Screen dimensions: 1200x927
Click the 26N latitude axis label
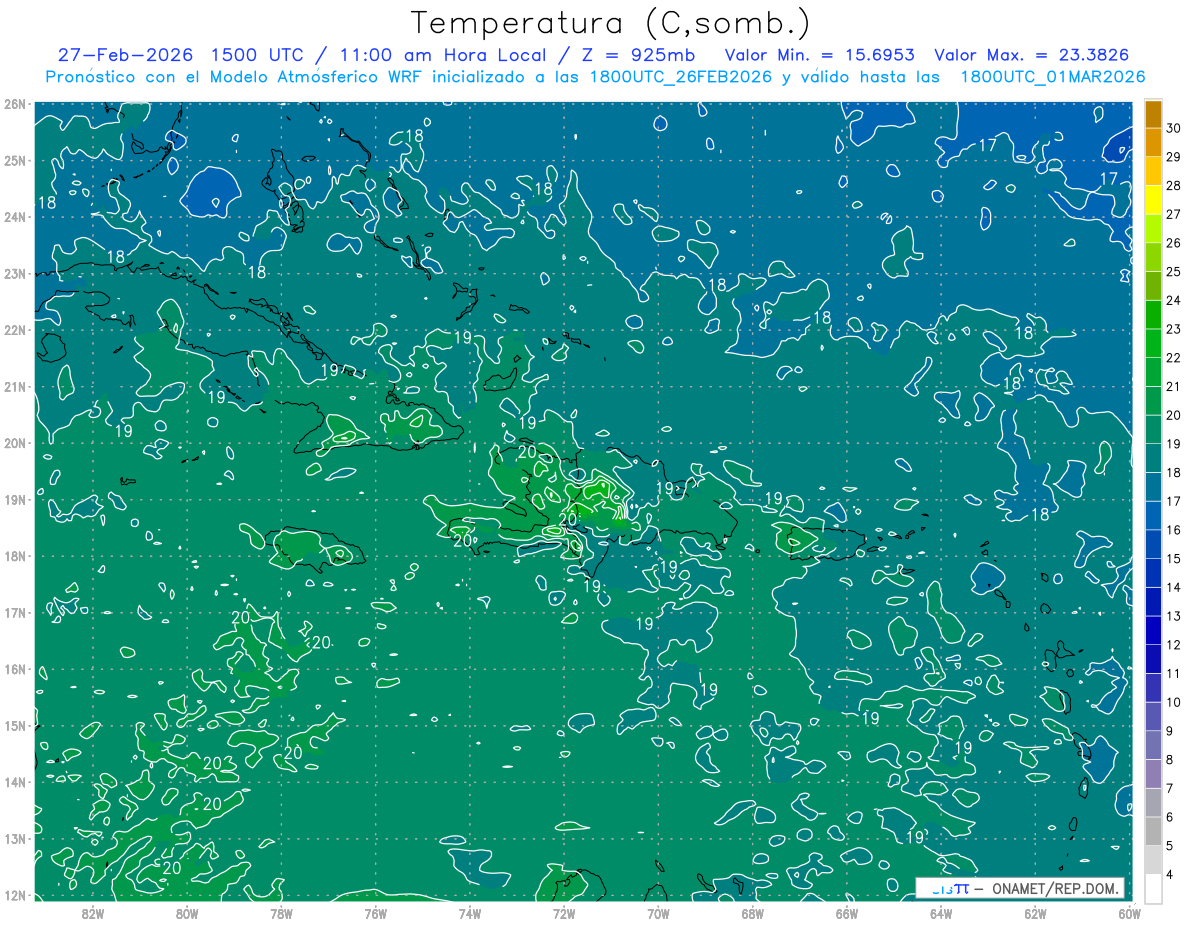click(15, 104)
